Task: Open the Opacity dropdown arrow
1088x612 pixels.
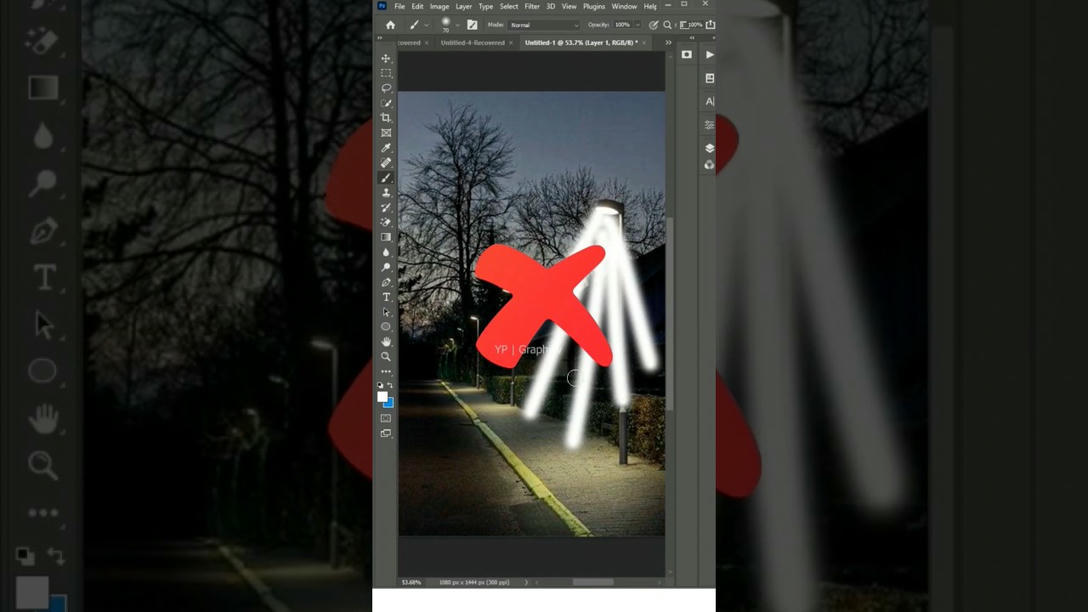Action: (638, 24)
